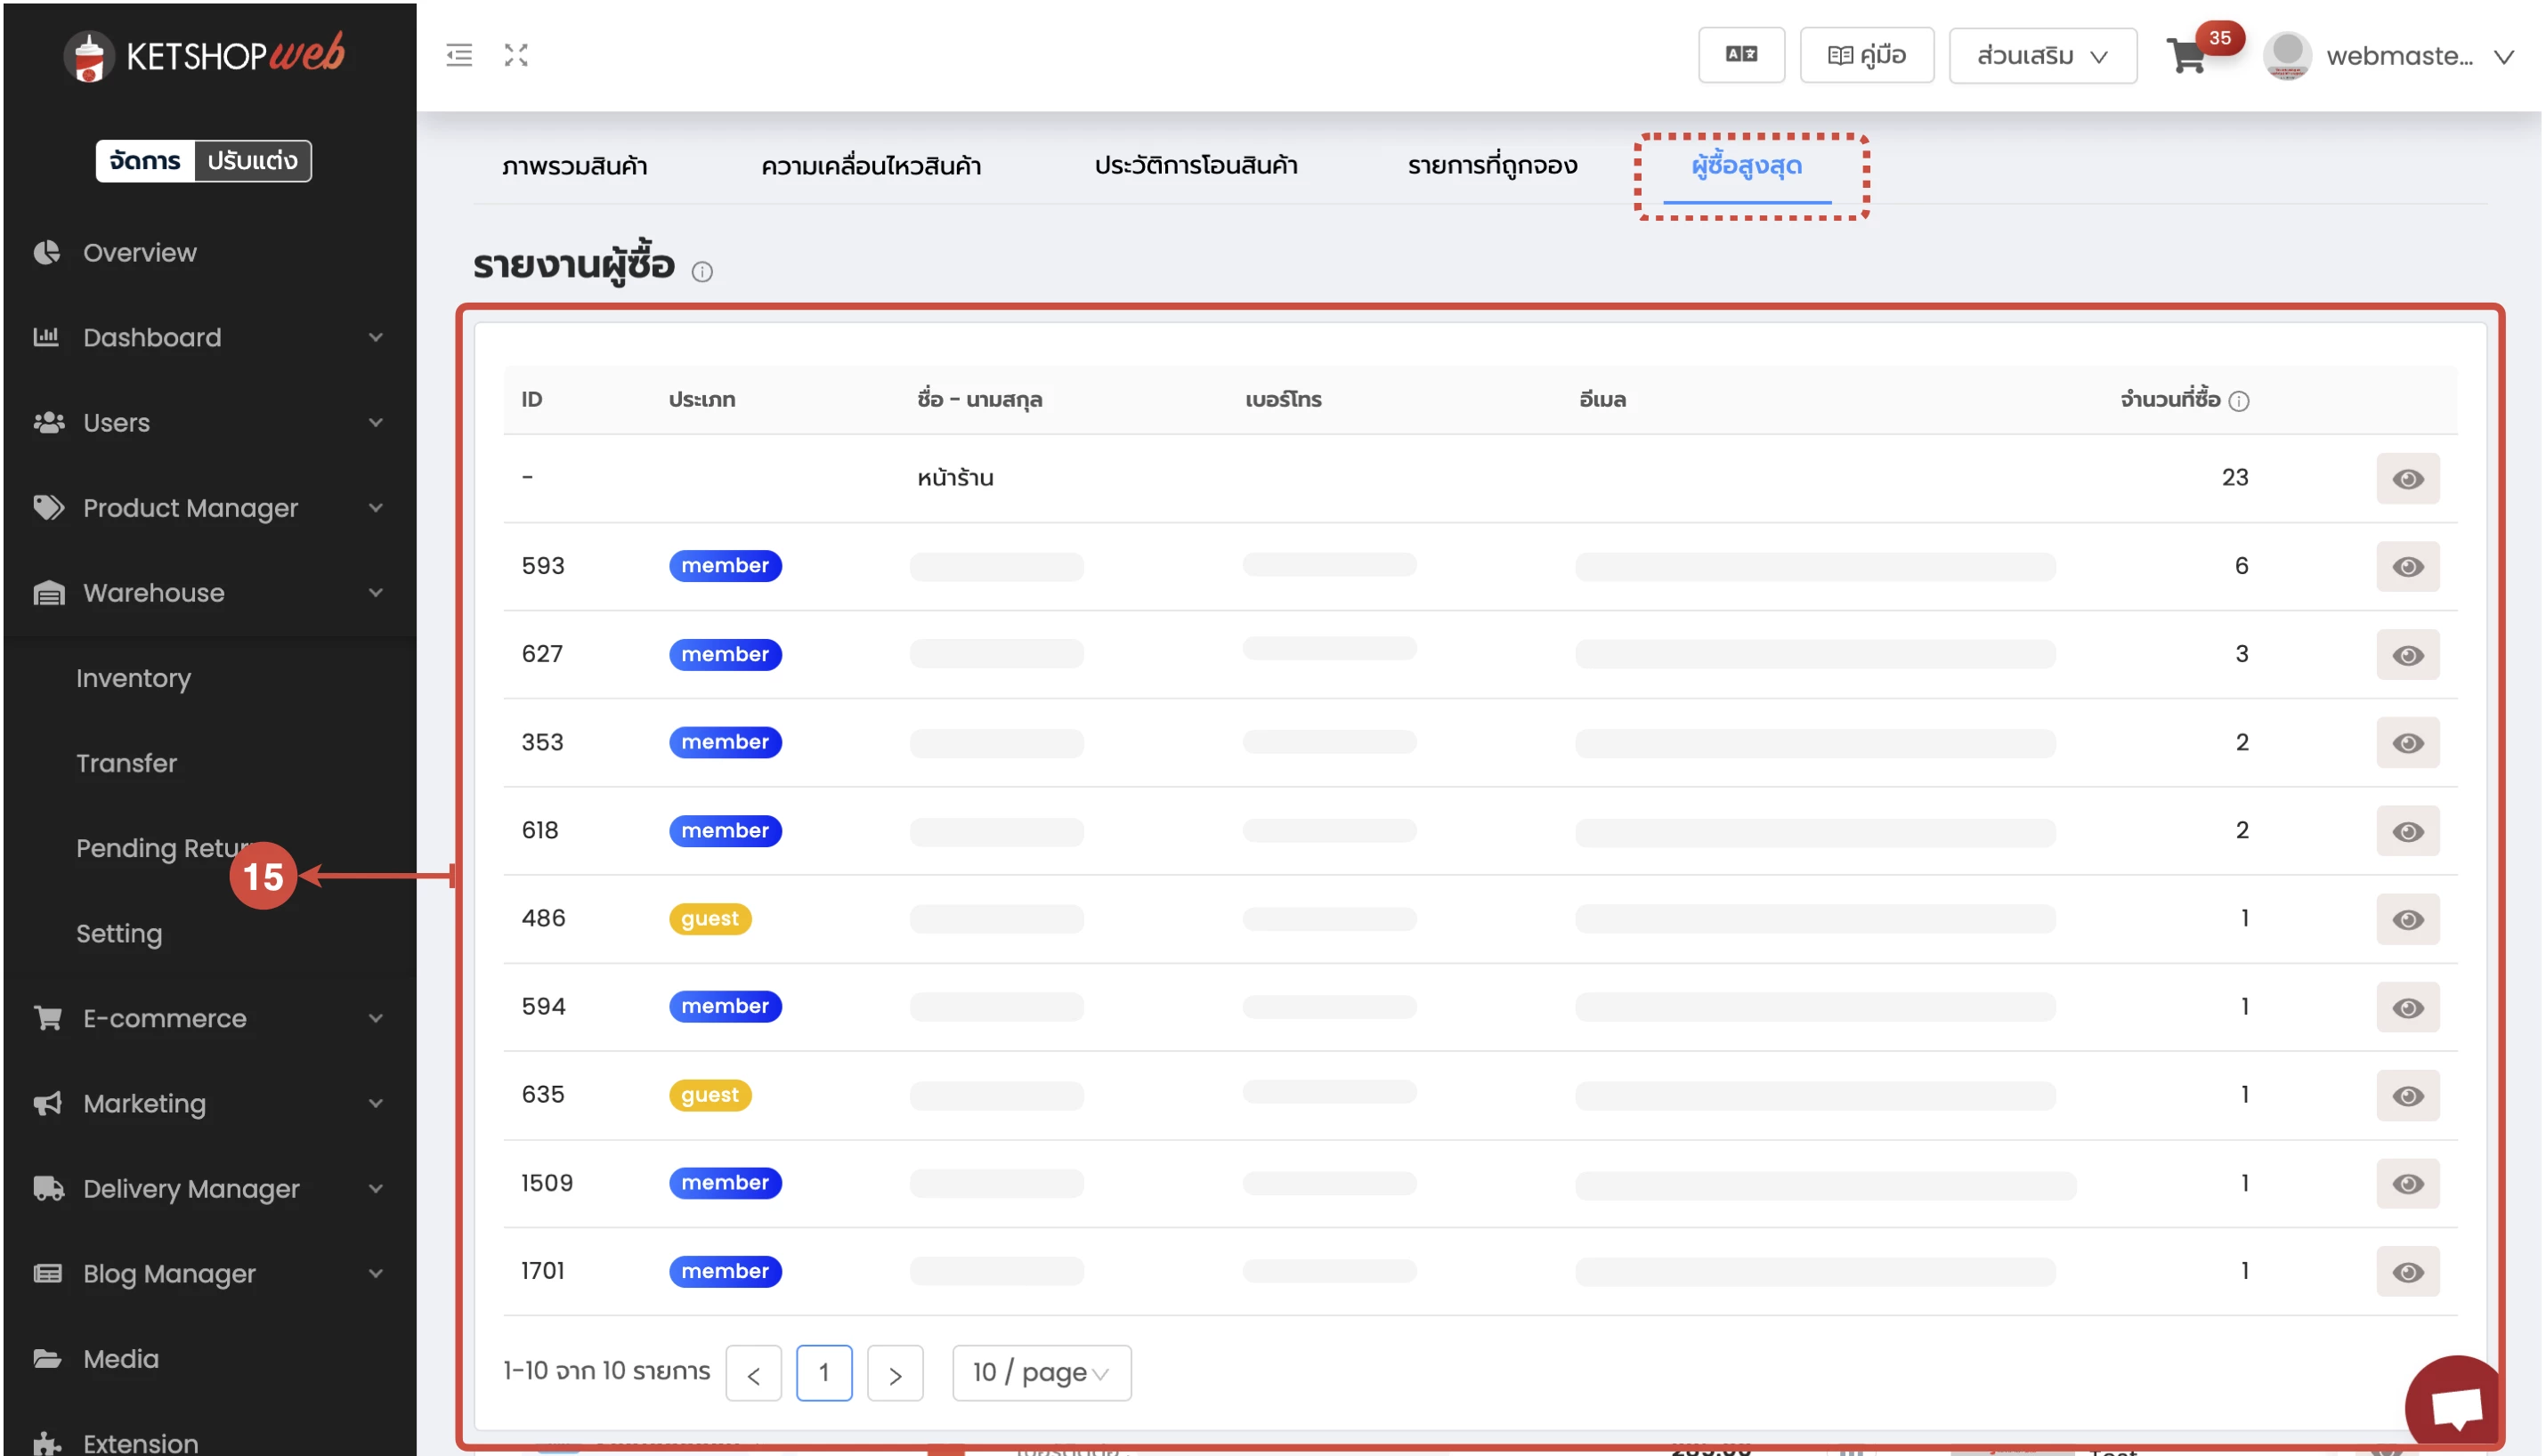
Task: Click the language translate icon button
Action: tap(1741, 55)
